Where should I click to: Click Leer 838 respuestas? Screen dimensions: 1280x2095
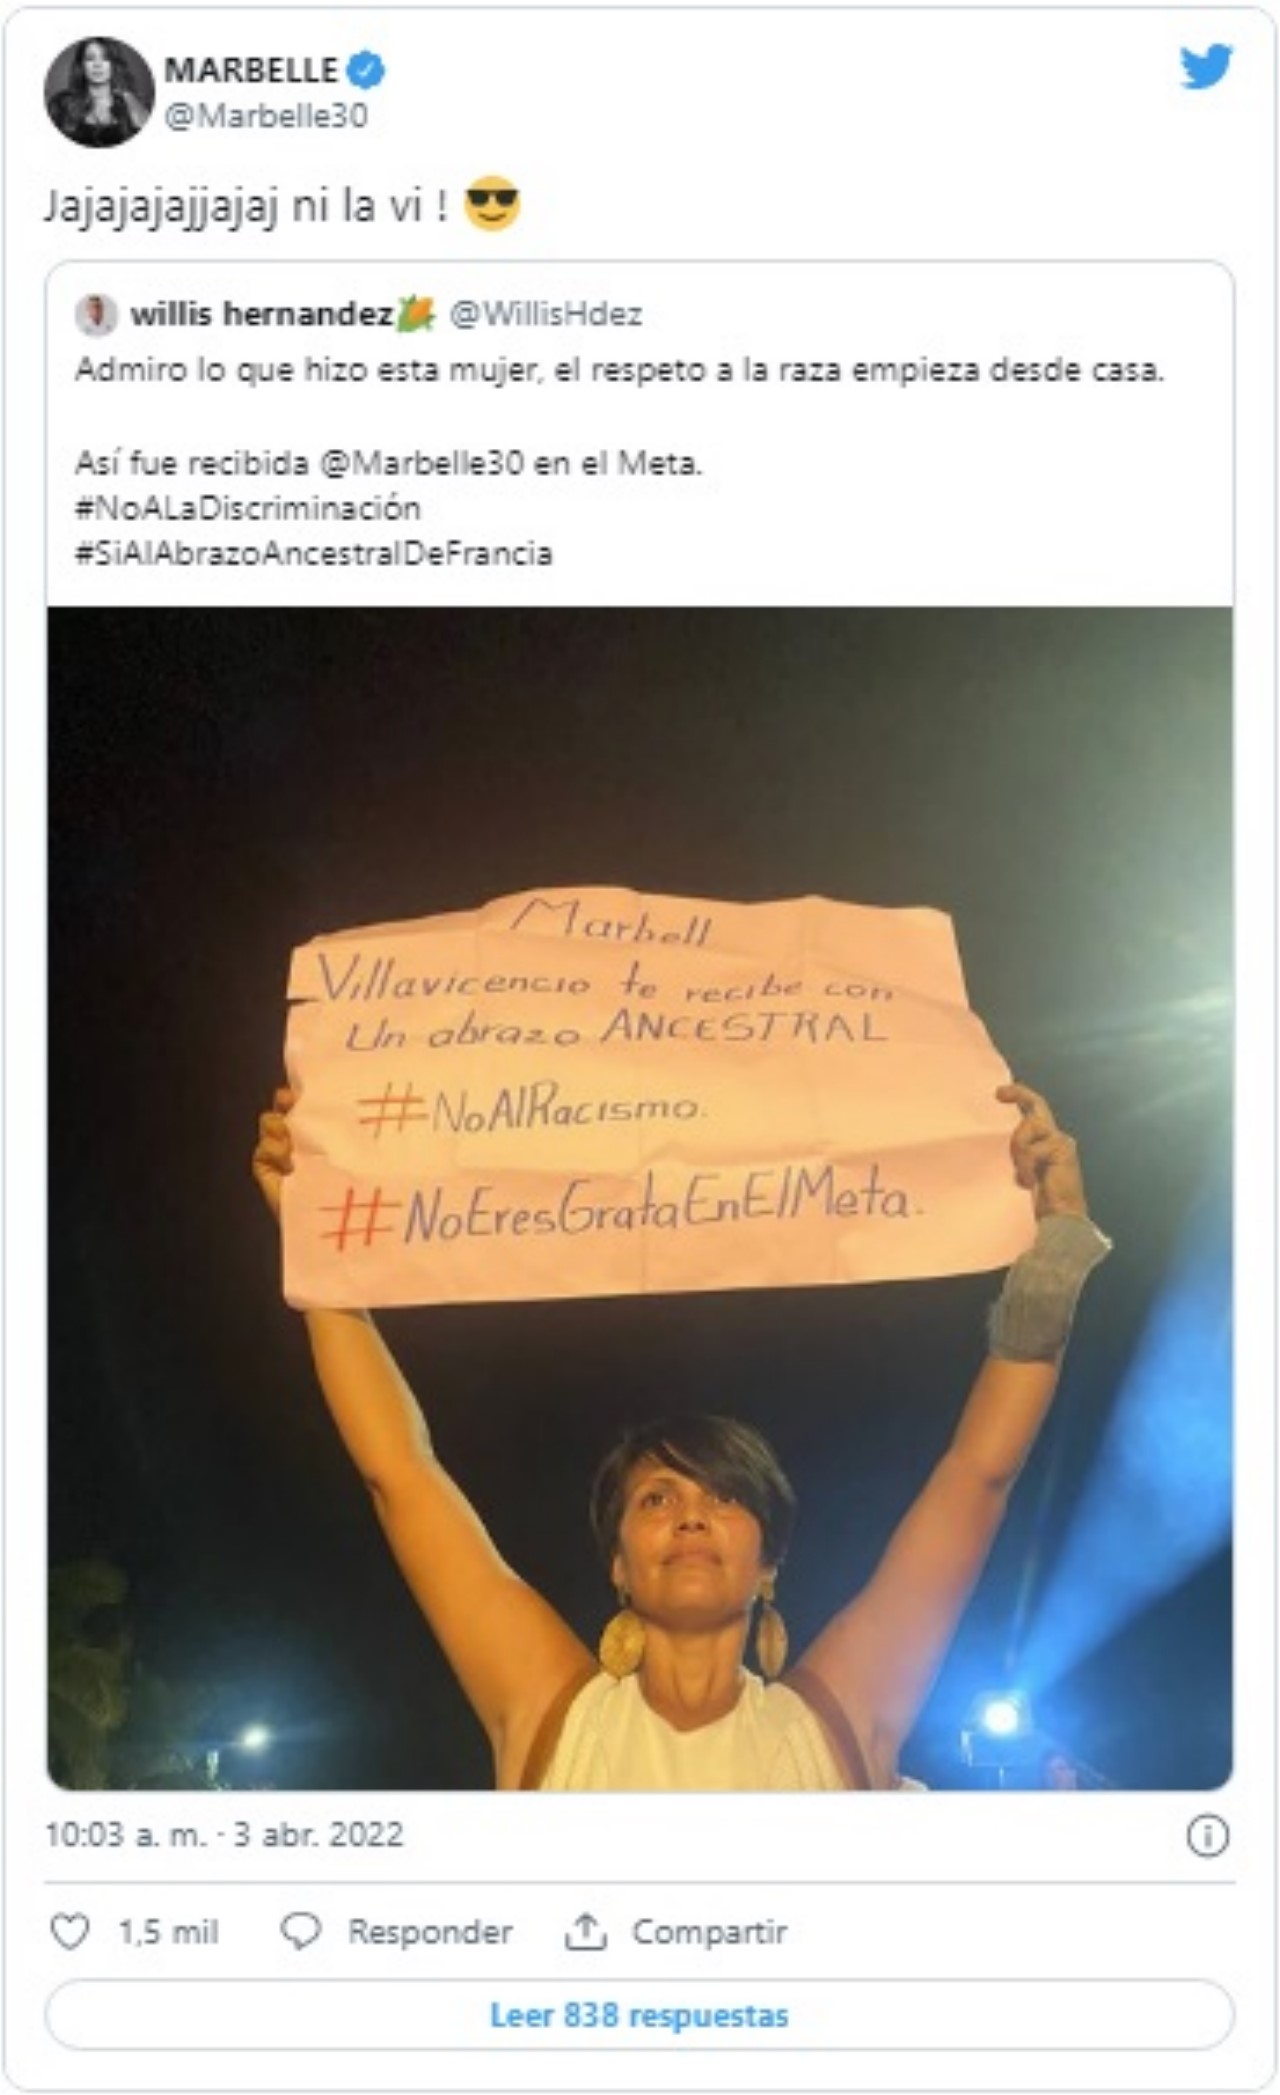point(640,2014)
